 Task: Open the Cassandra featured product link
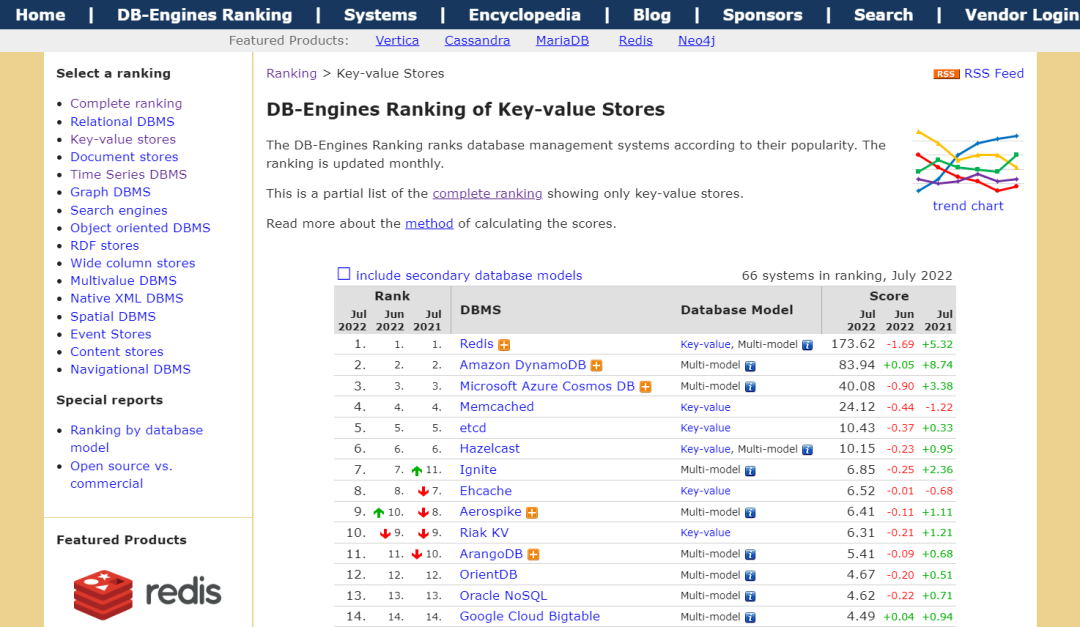[x=477, y=41]
